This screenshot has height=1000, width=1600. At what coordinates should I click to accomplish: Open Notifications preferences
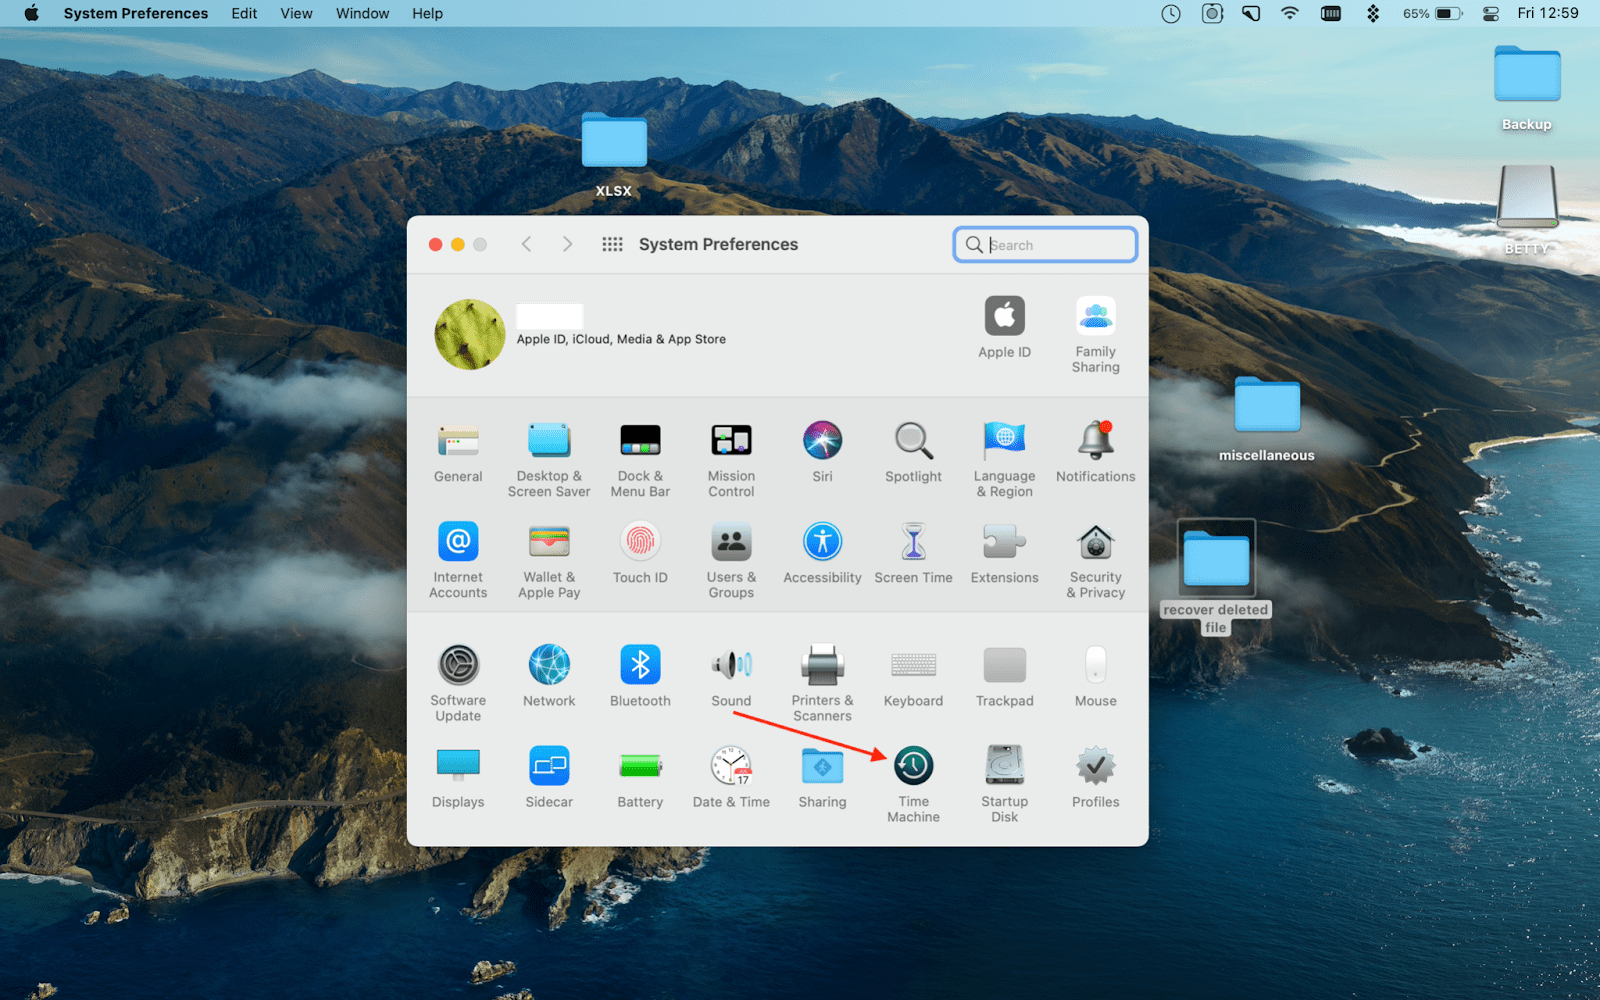pyautogui.click(x=1096, y=452)
